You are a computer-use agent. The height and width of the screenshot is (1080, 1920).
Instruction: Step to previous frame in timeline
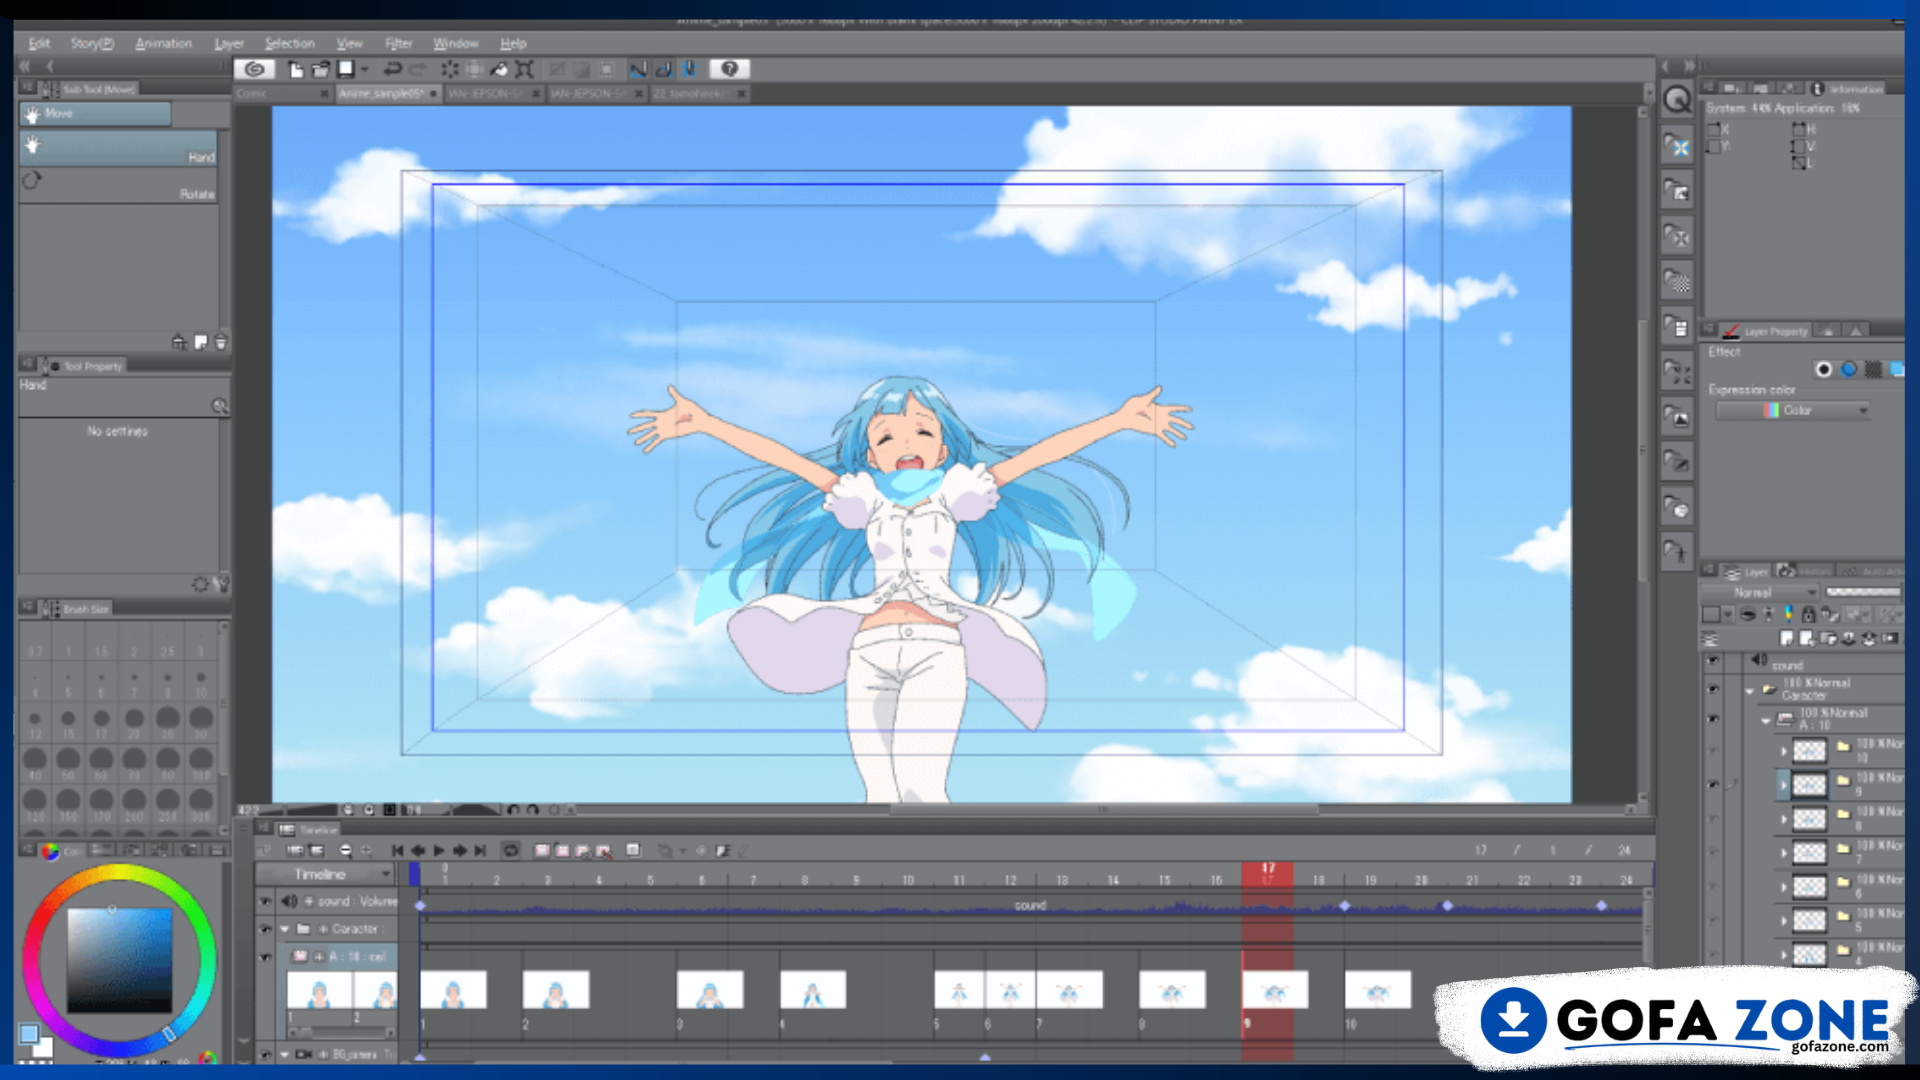418,851
